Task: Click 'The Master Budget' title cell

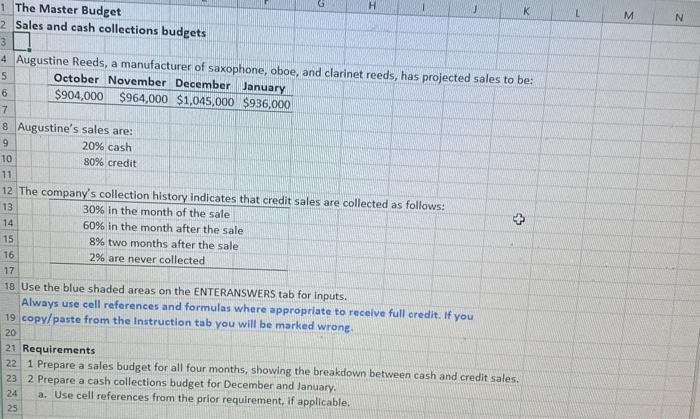Action: pyautogui.click(x=68, y=10)
